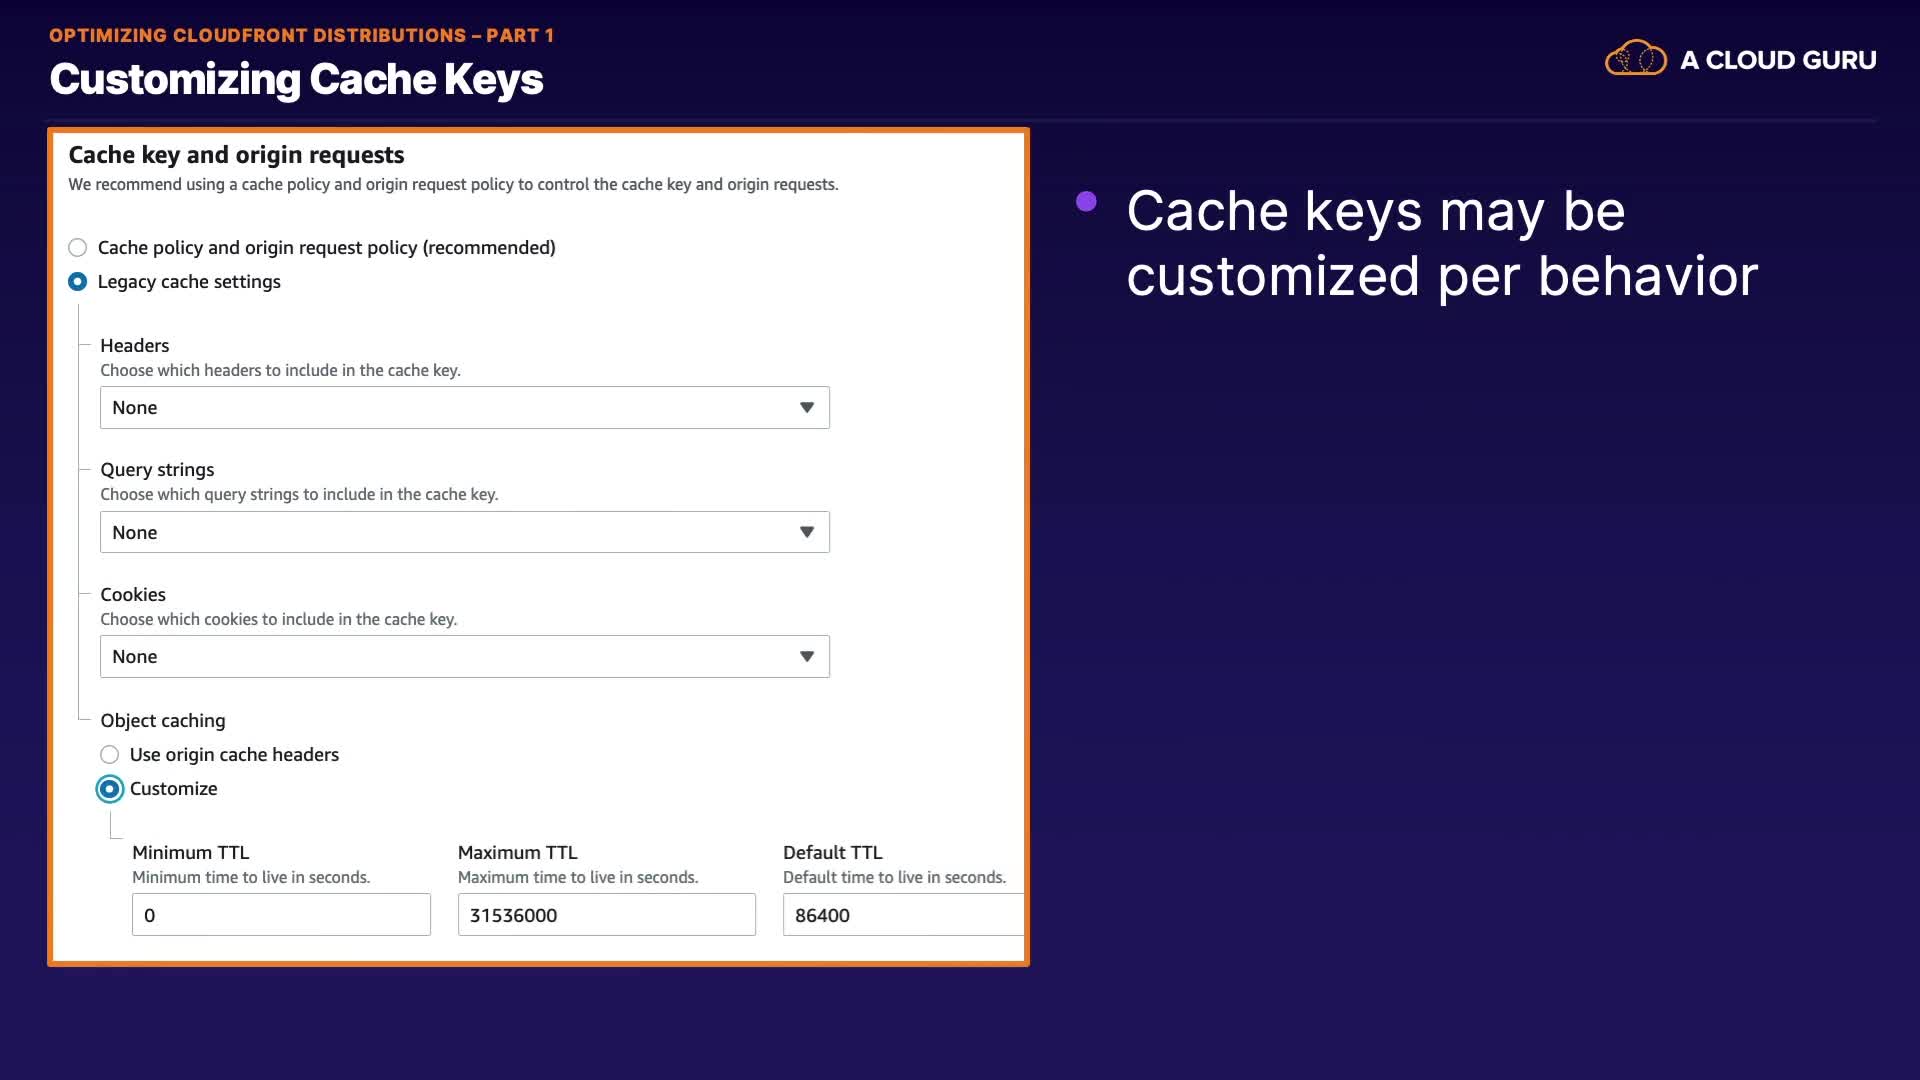This screenshot has height=1080, width=1920.
Task: Click the Object caching section label
Action: [163, 721]
